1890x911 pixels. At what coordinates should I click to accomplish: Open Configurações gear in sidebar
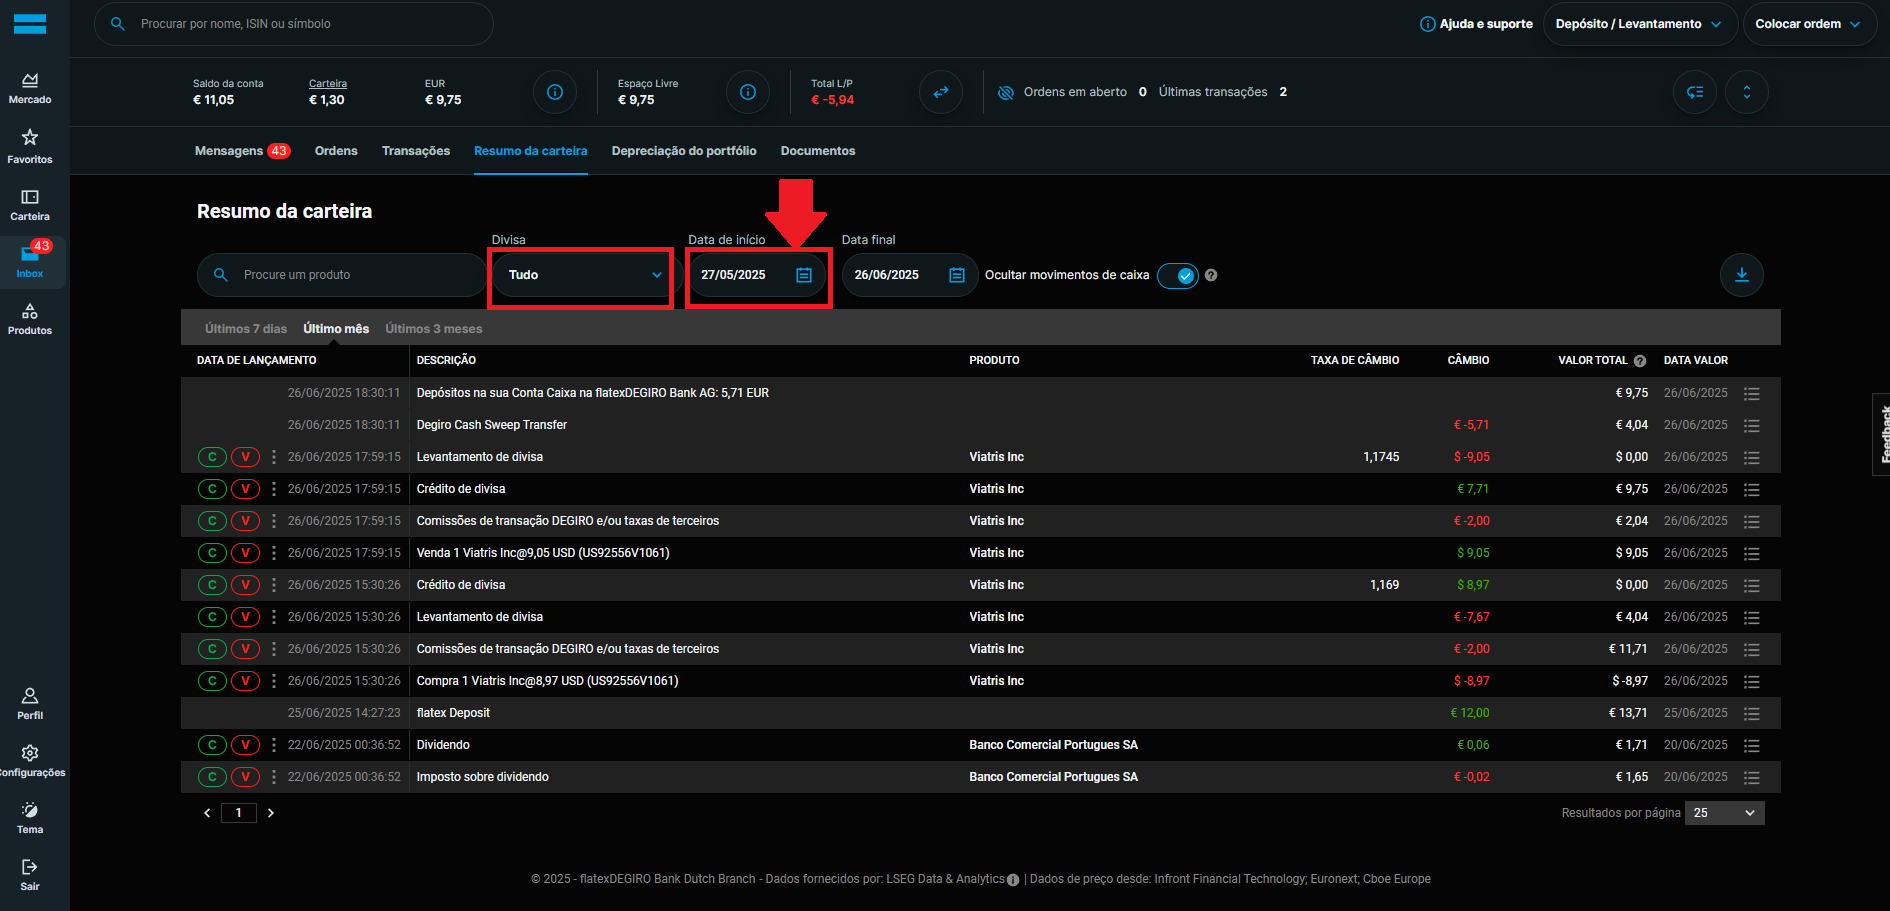point(30,761)
